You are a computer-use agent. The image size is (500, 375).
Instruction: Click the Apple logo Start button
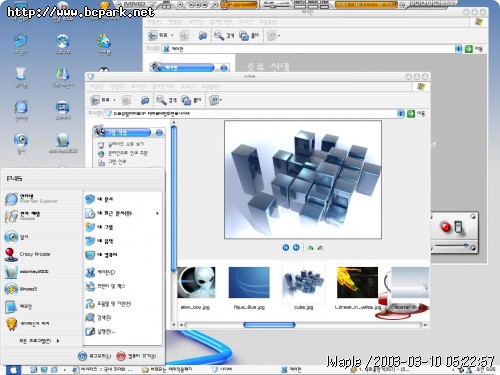[x=13, y=370]
